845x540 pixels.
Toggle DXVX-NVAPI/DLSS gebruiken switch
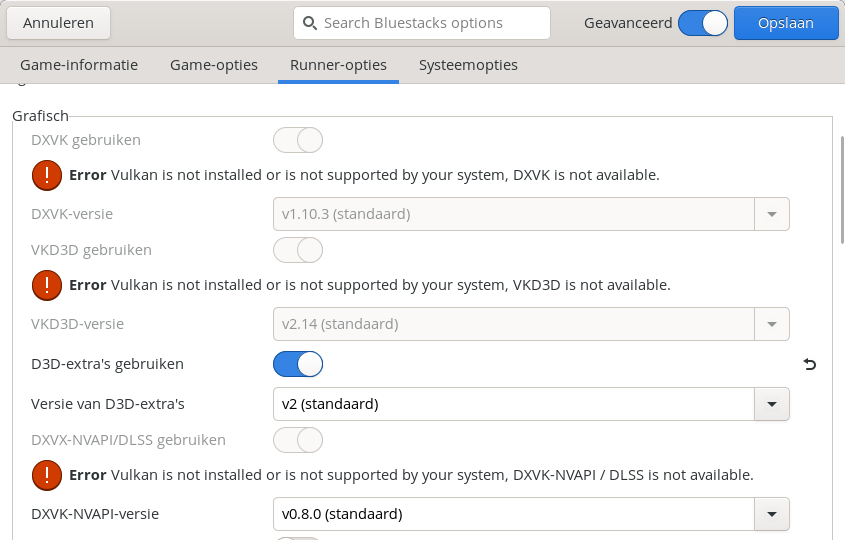pyautogui.click(x=298, y=440)
